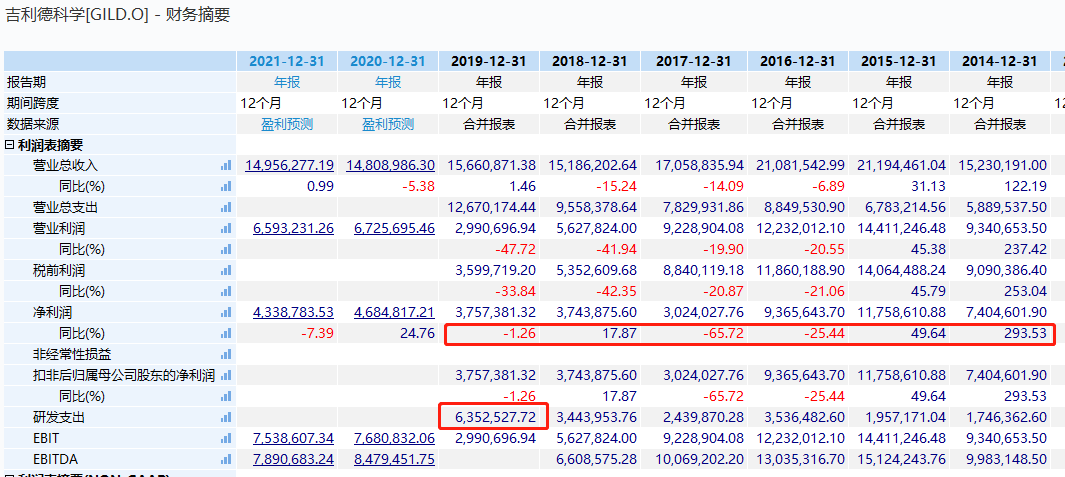Collapse the 利润表摘要 section
Image resolution: width=1065 pixels, height=477 pixels.
click(10, 145)
